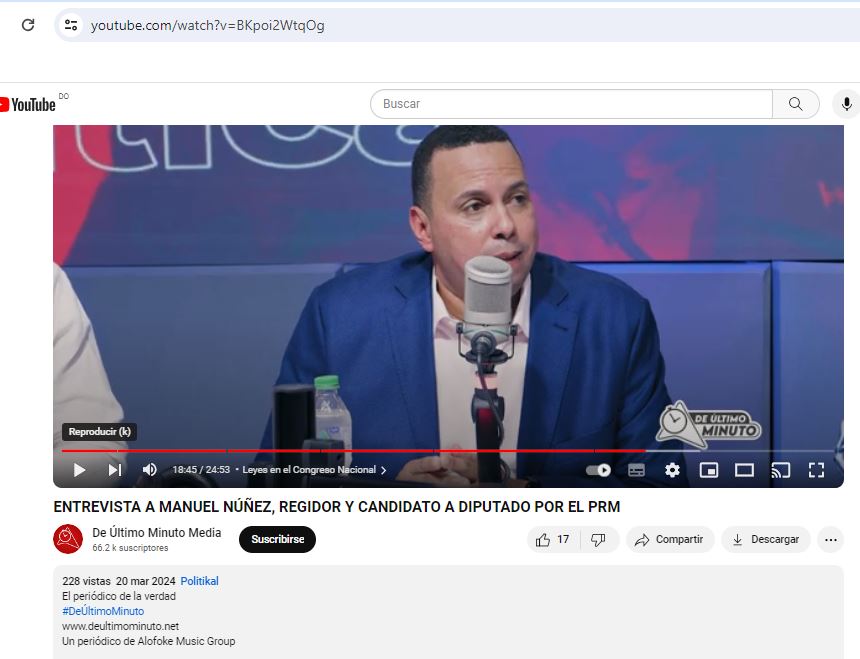Focus the Buscar search field

571,104
